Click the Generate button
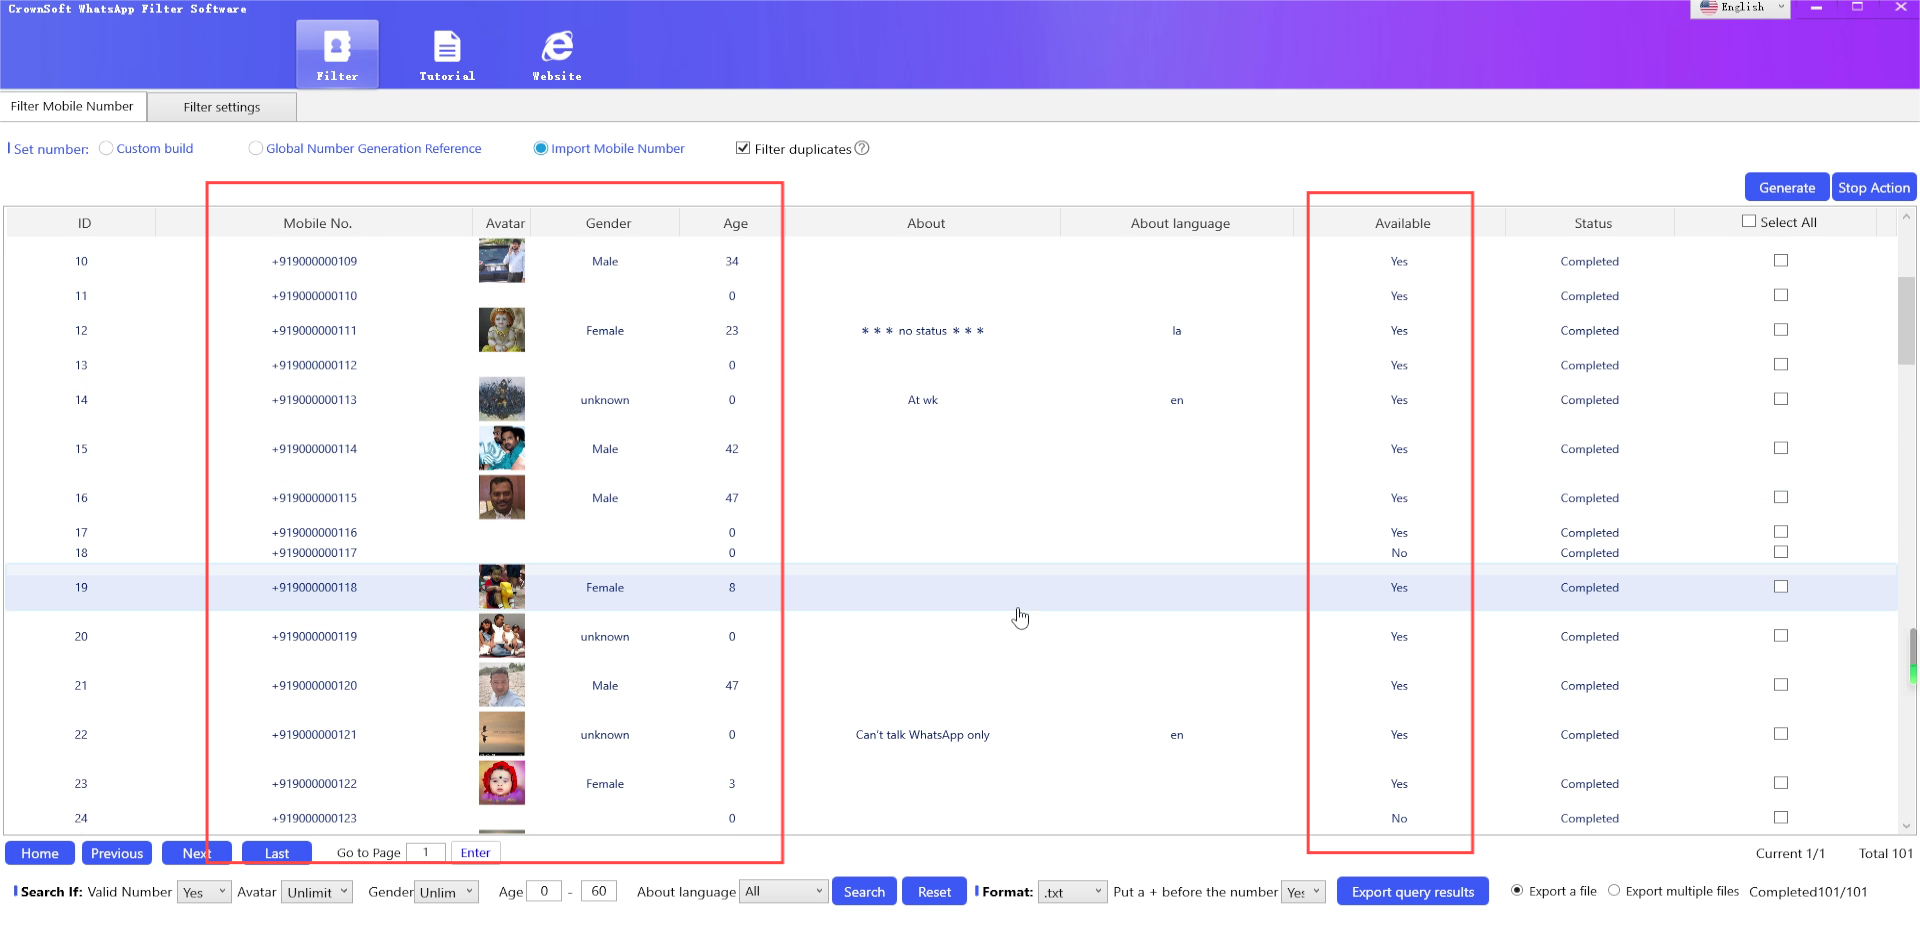1920x929 pixels. (1787, 187)
